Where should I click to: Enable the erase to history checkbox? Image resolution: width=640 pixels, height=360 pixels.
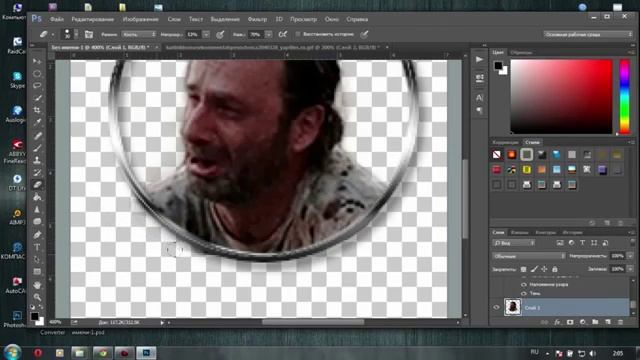pyautogui.click(x=298, y=34)
